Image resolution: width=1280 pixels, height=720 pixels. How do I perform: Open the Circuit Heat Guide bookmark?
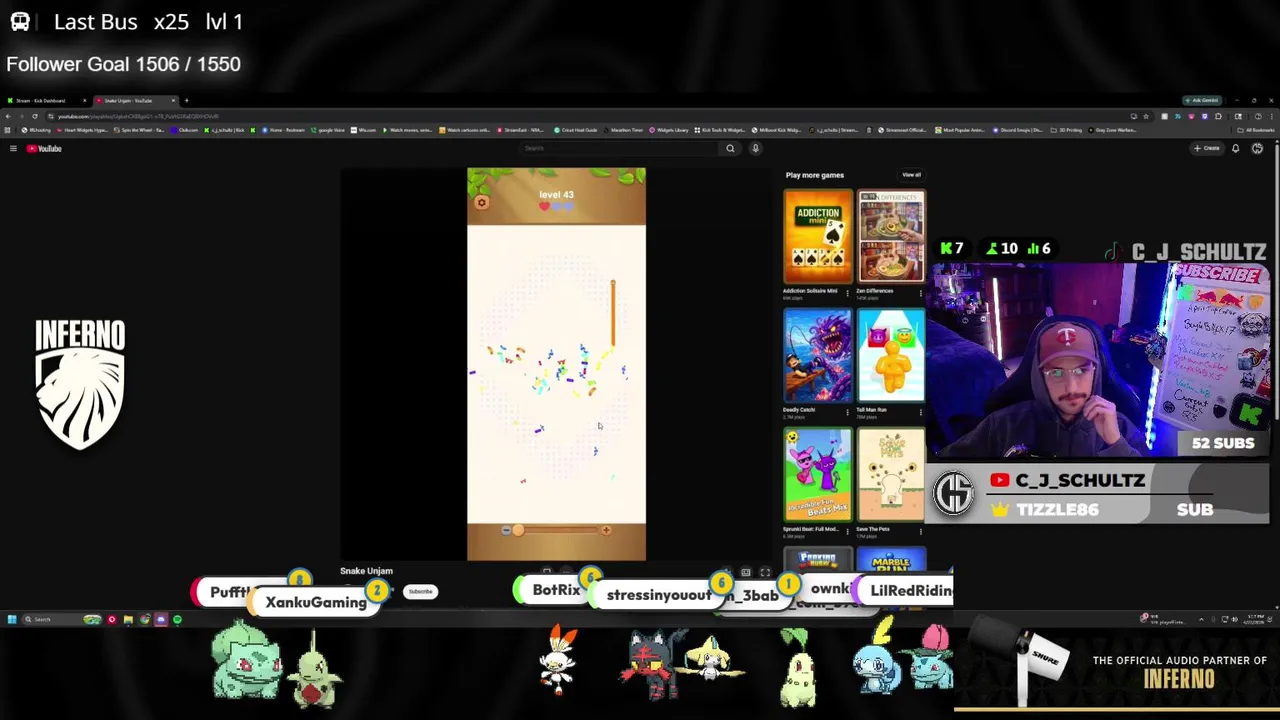[x=576, y=130]
